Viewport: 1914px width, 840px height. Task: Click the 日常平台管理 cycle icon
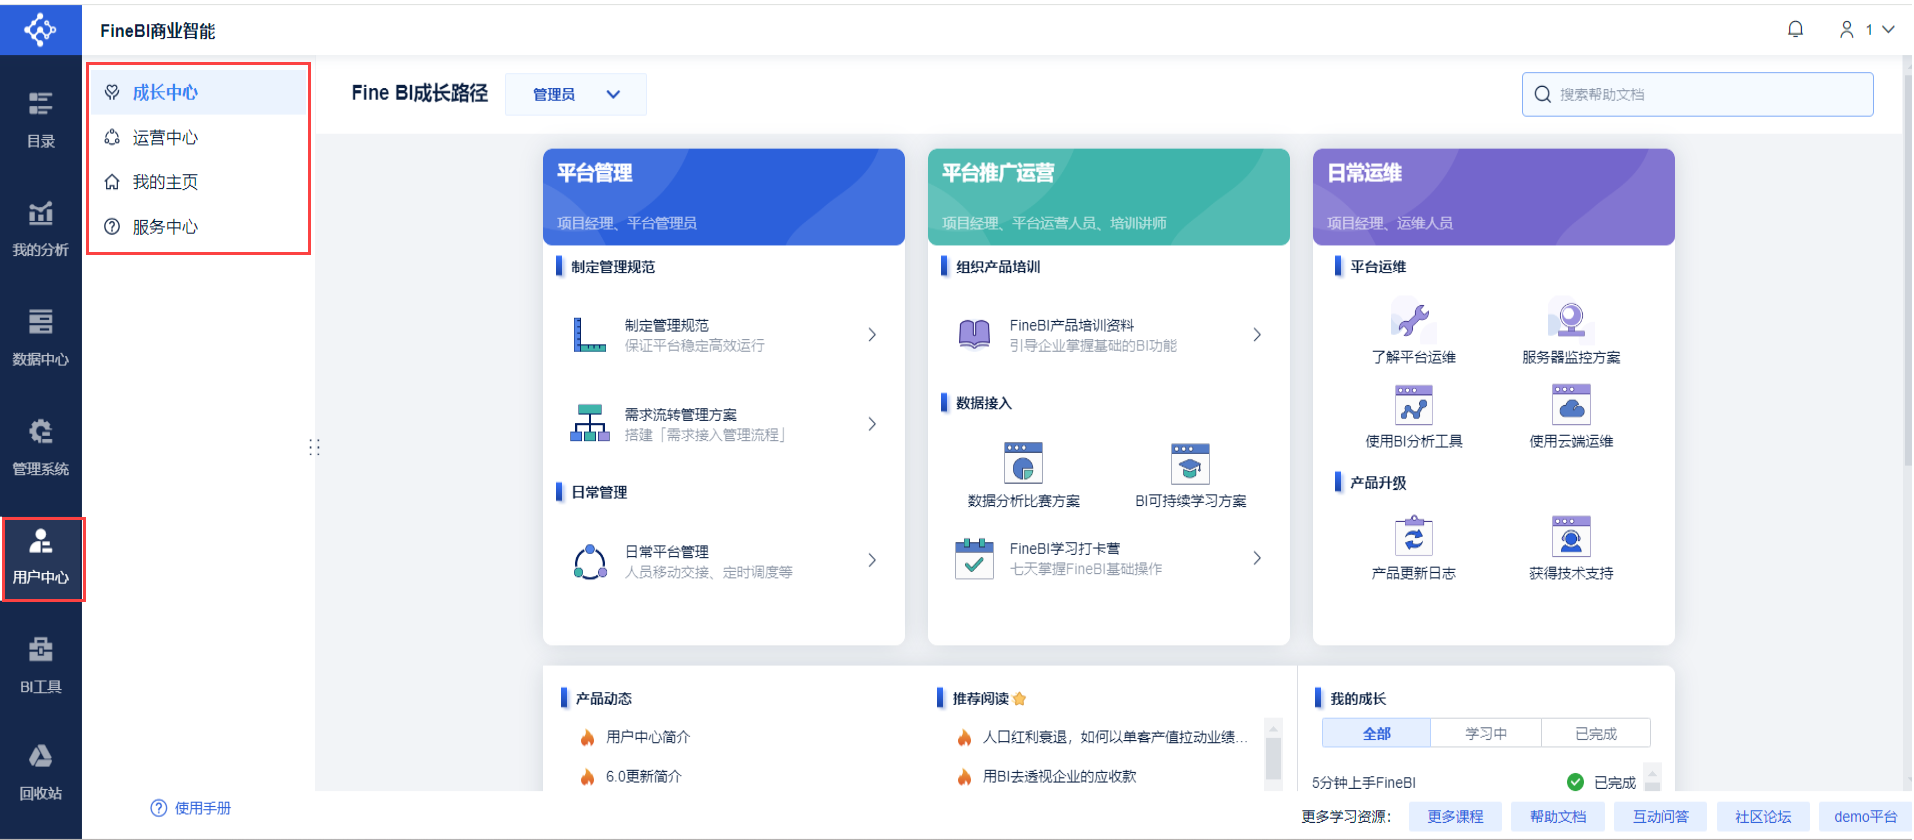click(x=590, y=562)
